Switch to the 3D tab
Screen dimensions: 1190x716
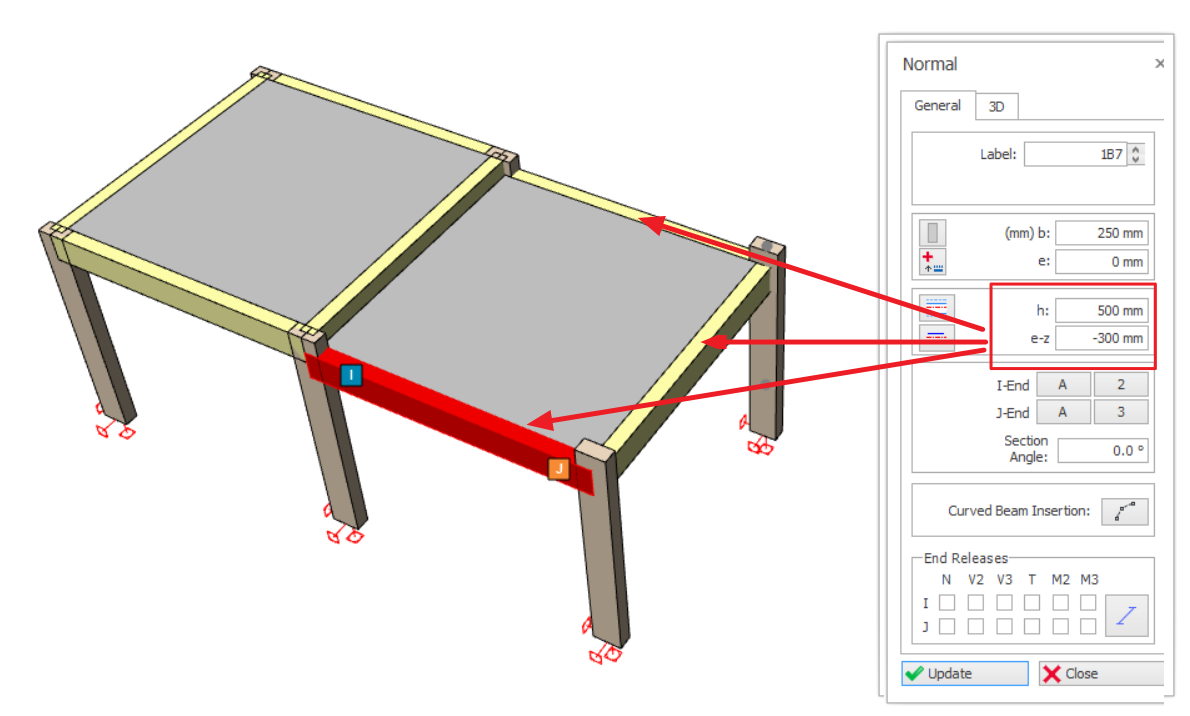[x=996, y=106]
